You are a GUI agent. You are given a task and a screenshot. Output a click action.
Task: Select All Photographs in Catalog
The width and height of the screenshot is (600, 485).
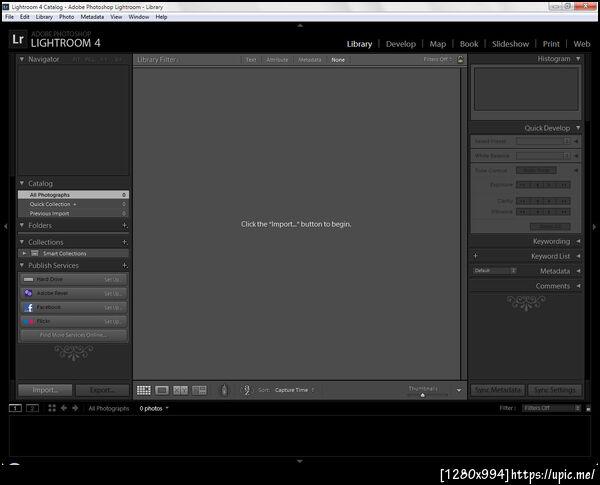point(73,195)
